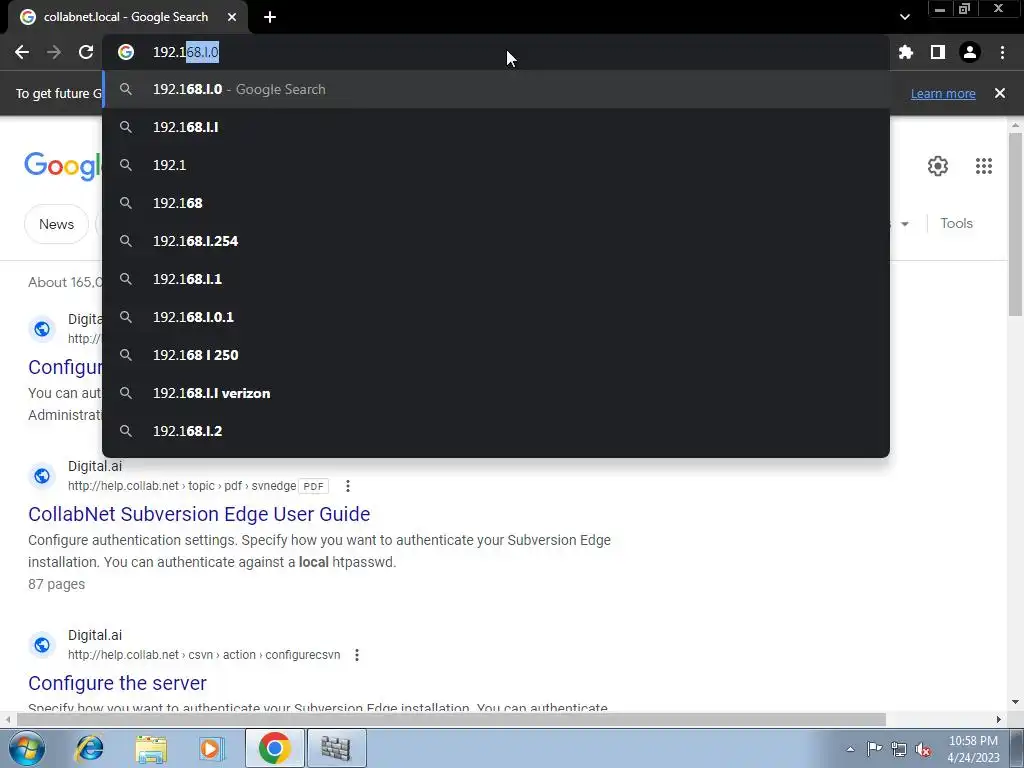Viewport: 1024px width, 768px height.
Task: Open the search Tools option
Action: point(956,223)
